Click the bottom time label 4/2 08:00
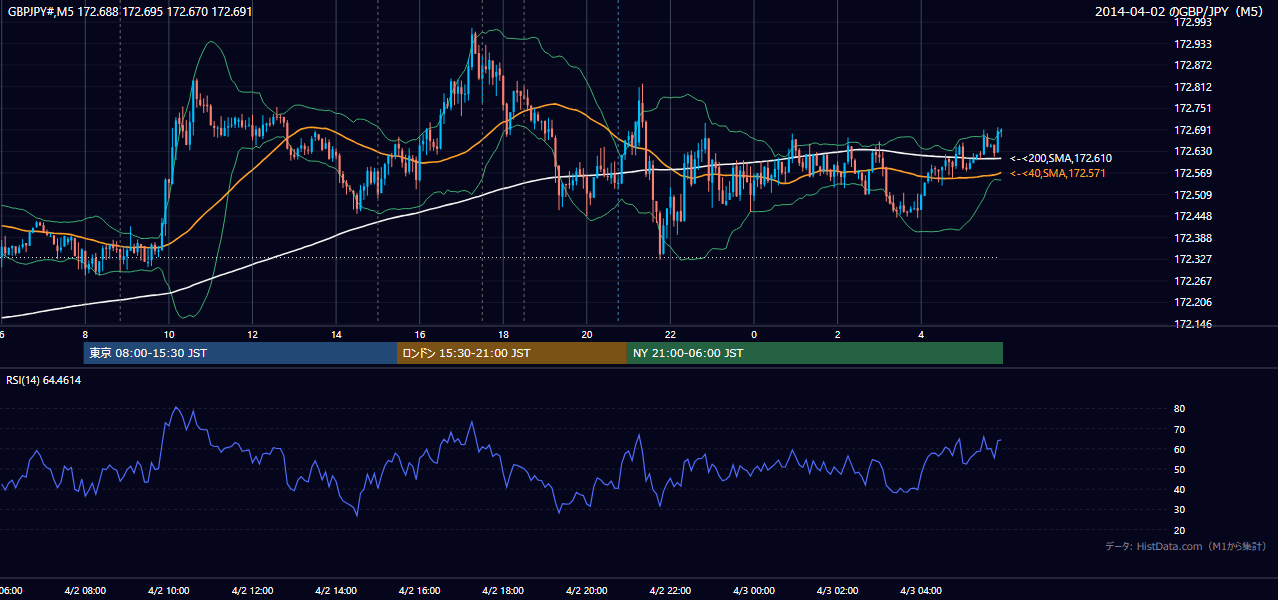The height and width of the screenshot is (600, 1278). click(x=85, y=590)
